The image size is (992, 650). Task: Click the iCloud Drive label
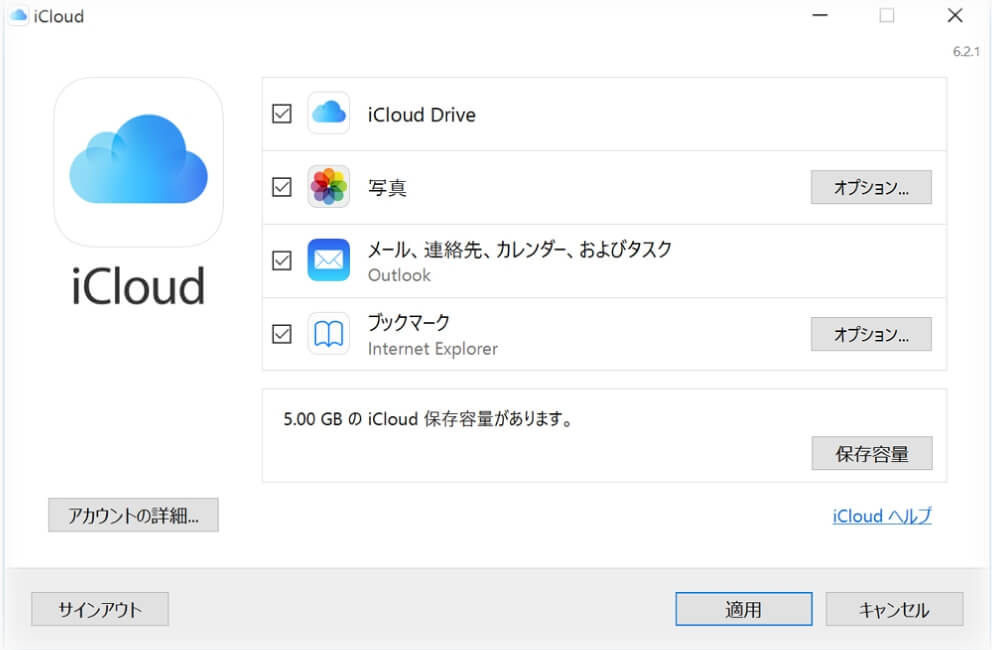(x=421, y=115)
